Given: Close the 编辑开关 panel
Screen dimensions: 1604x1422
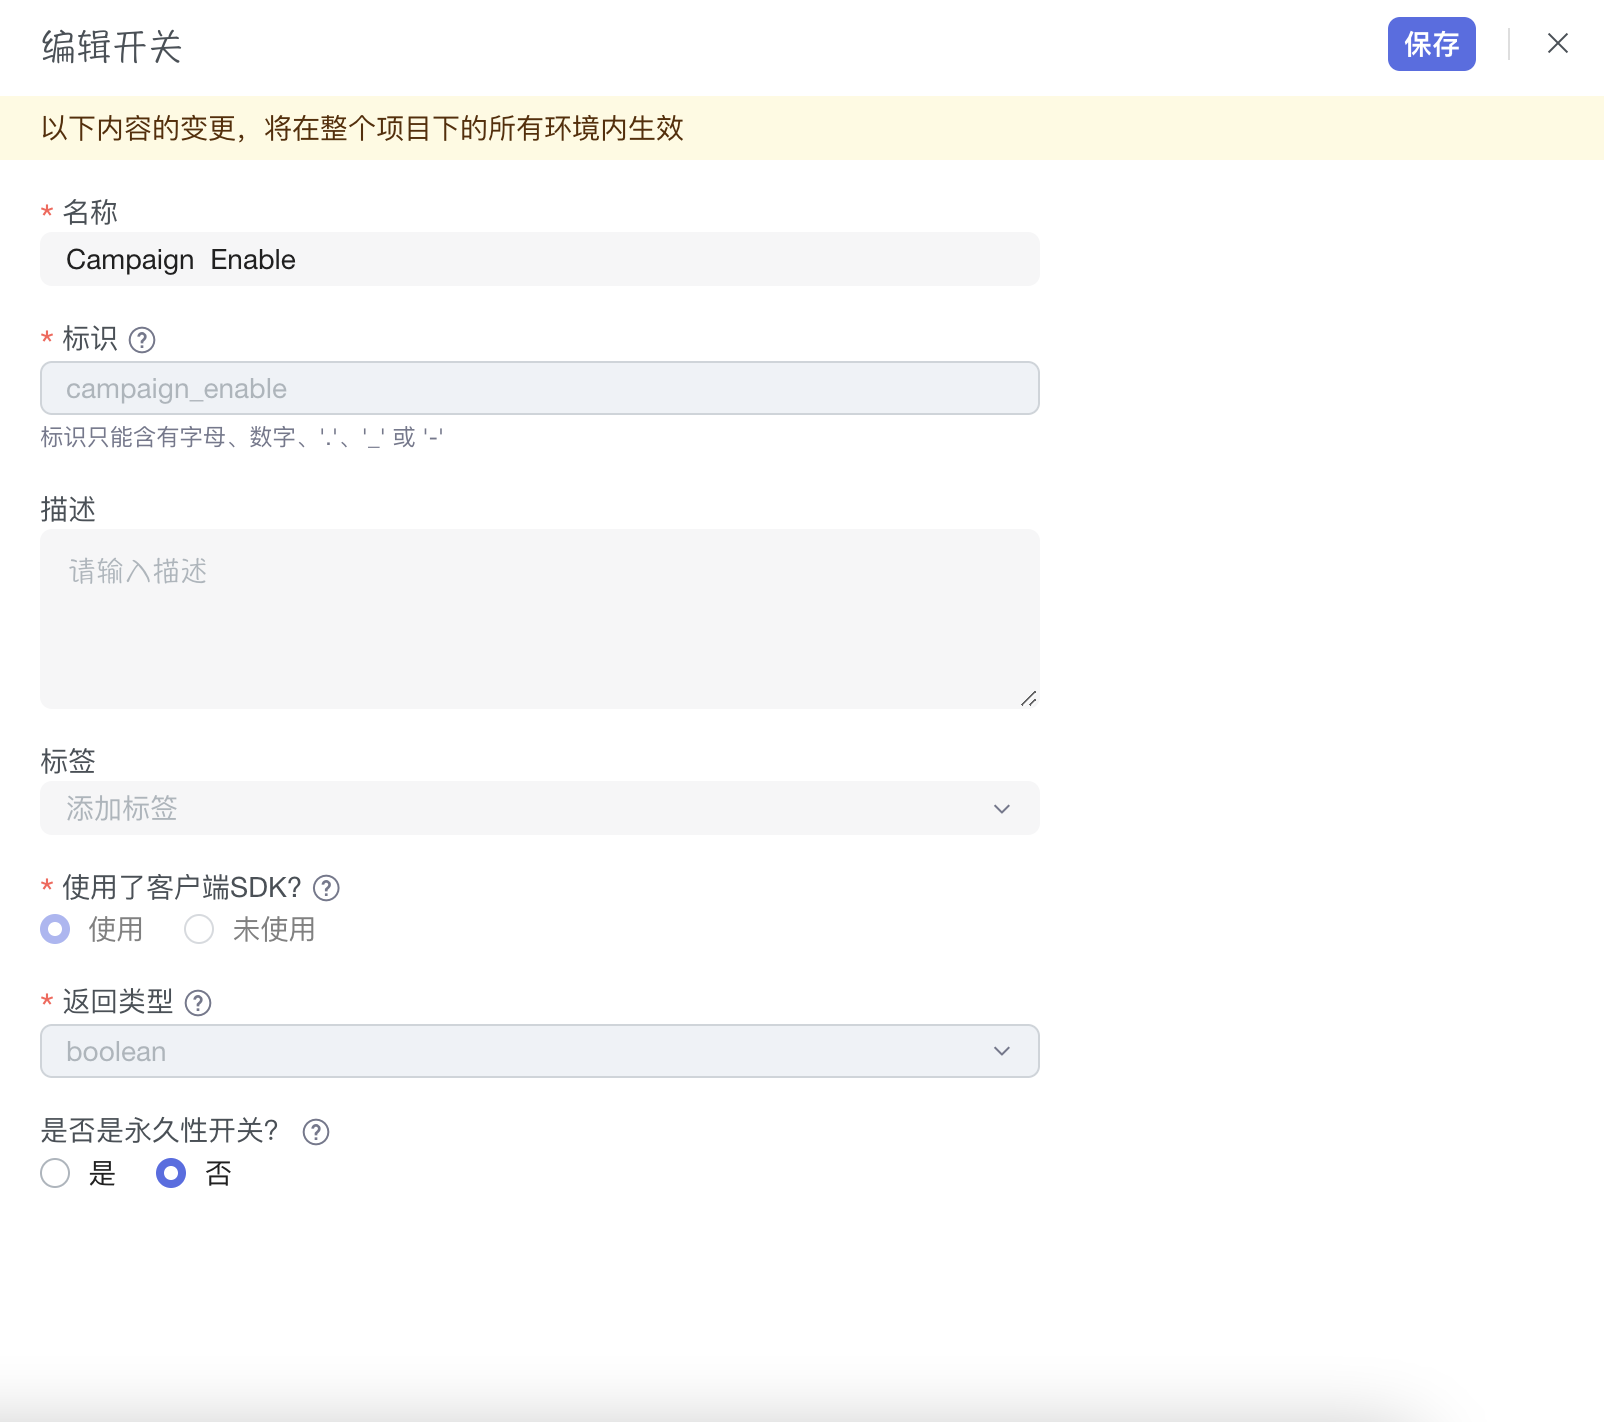Looking at the screenshot, I should pos(1557,44).
